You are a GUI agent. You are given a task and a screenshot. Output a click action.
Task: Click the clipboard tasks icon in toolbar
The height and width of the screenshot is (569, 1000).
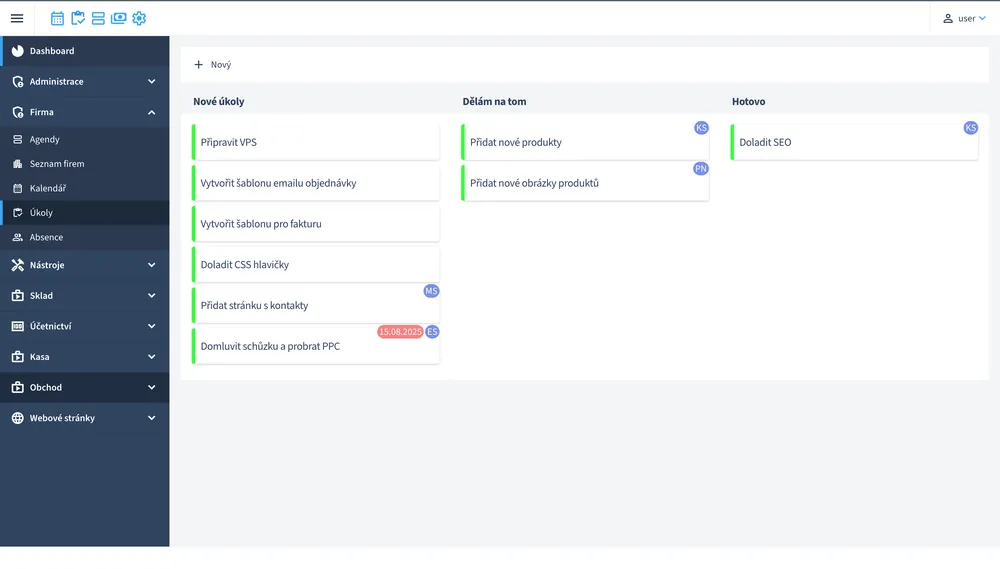(78, 18)
